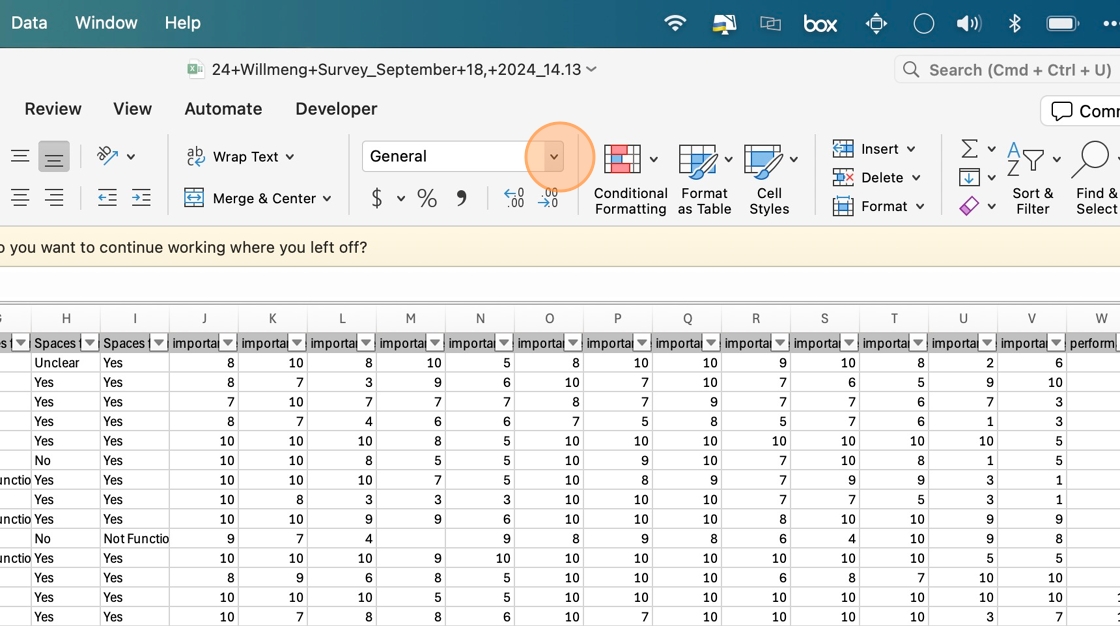This screenshot has height=626, width=1120.
Task: Apply Comma Style number format
Action: (461, 198)
